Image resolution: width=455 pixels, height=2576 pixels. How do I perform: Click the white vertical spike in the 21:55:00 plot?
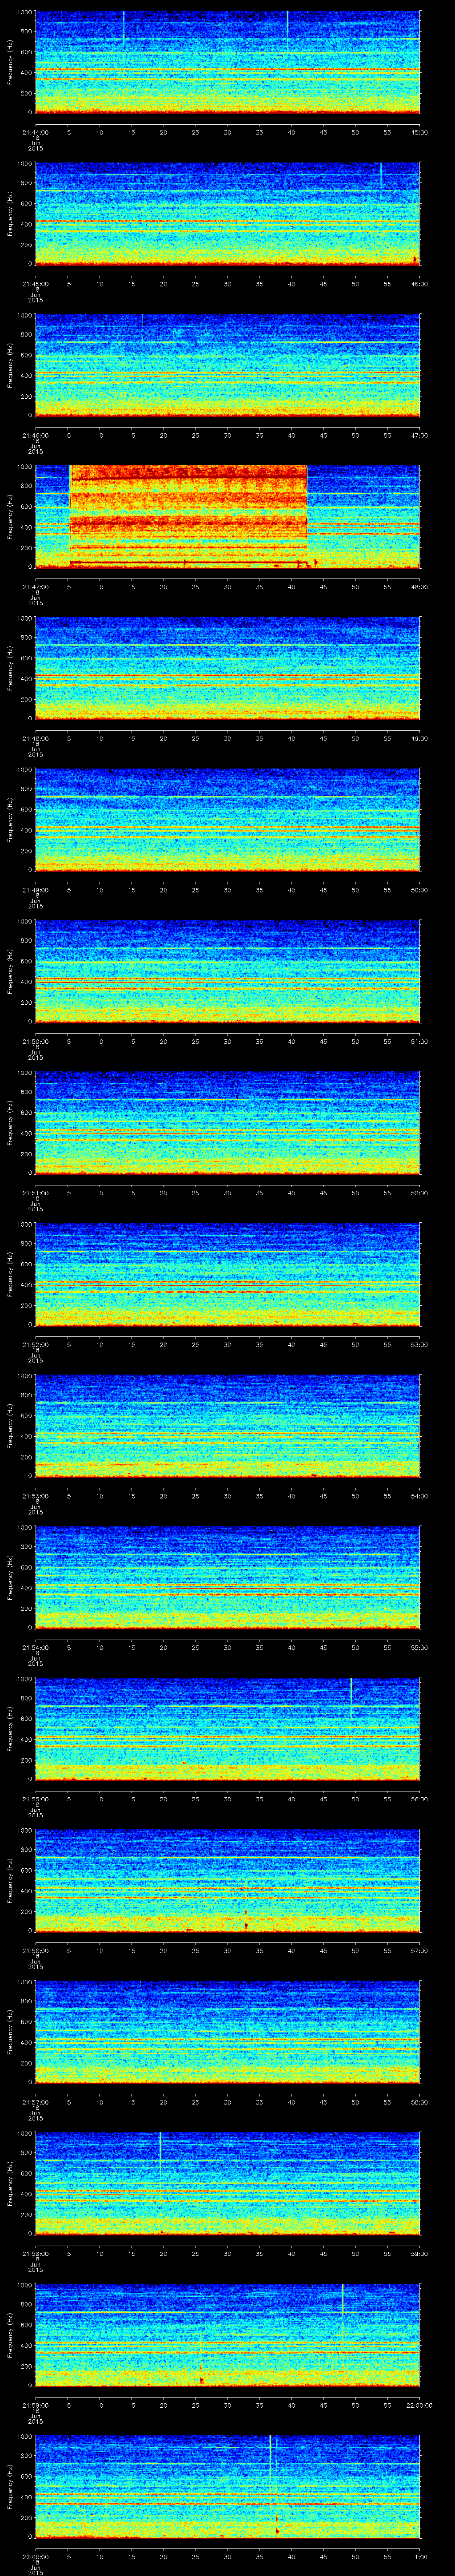click(351, 1697)
